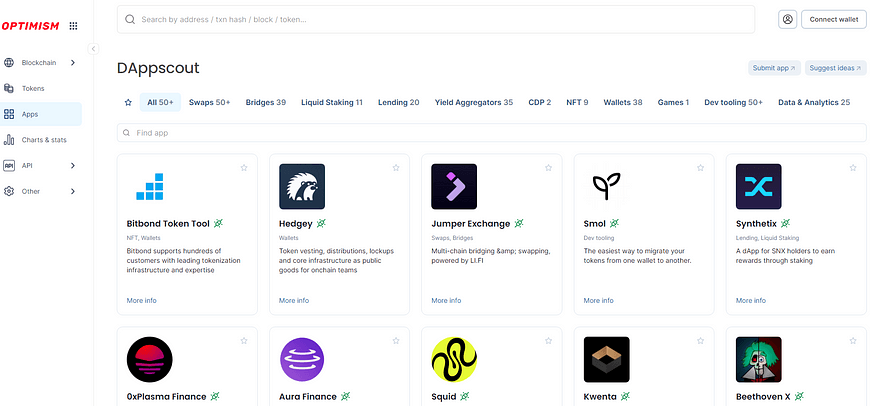This screenshot has width=875, height=406.
Task: Click the API icon in sidebar
Action: click(x=9, y=166)
